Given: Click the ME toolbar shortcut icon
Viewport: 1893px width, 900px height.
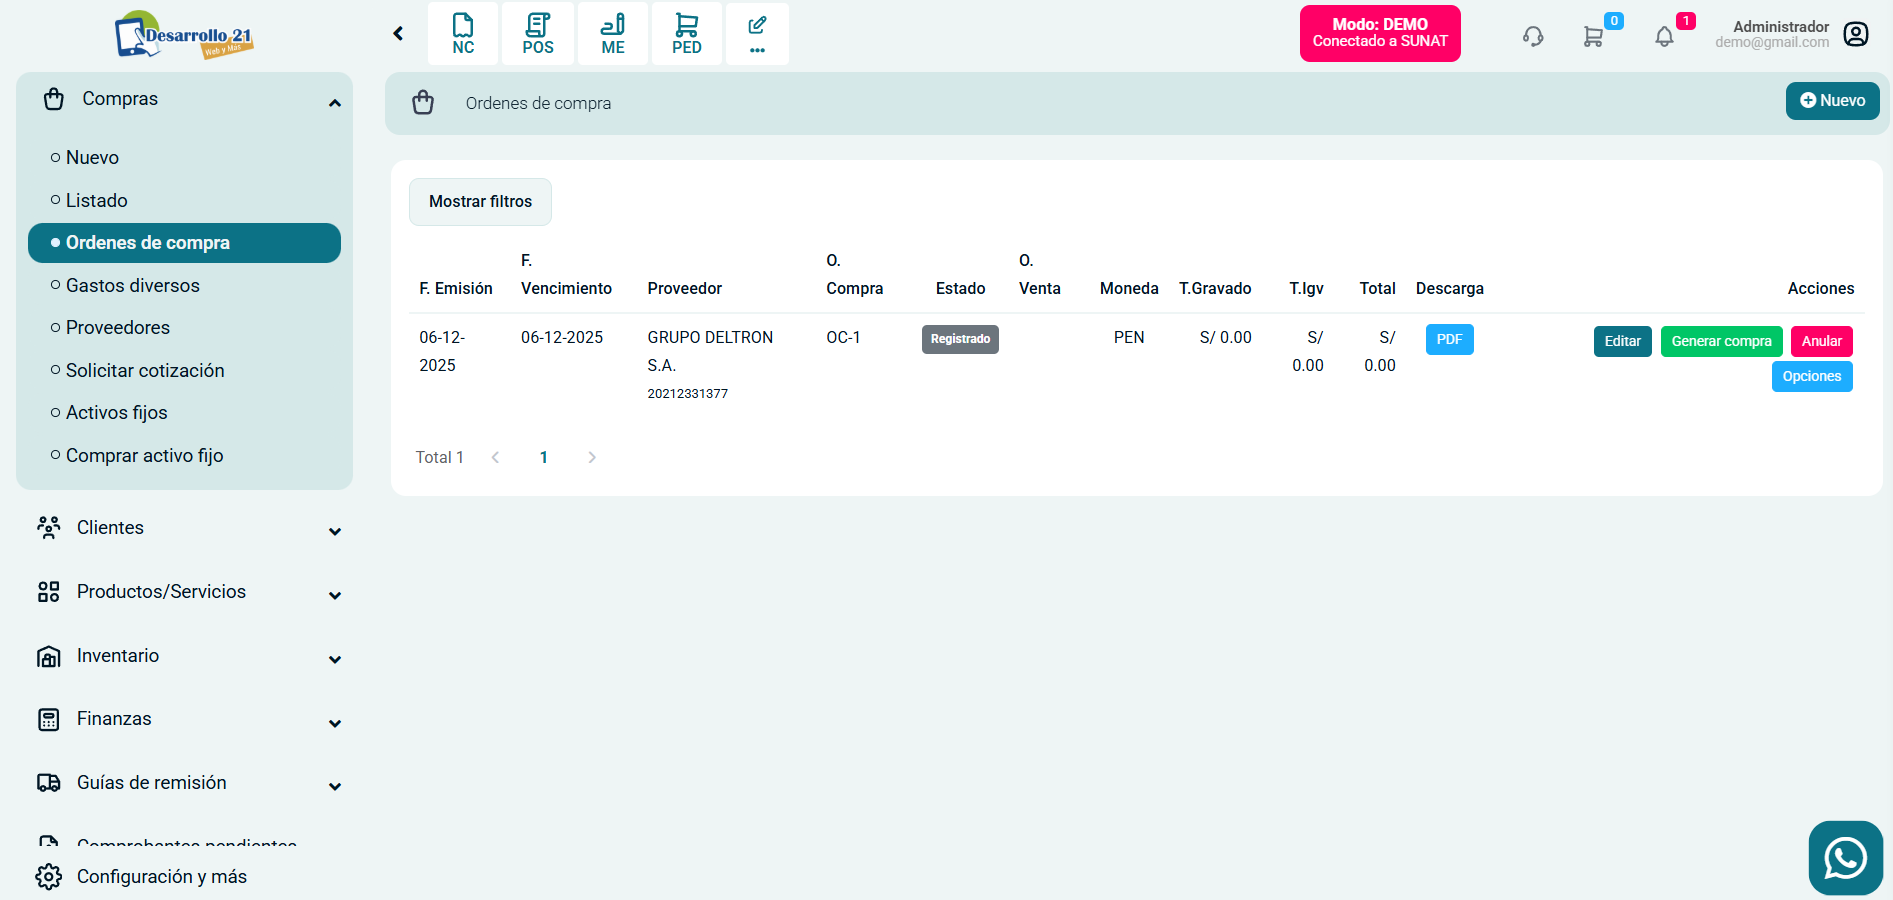Looking at the screenshot, I should (x=613, y=34).
